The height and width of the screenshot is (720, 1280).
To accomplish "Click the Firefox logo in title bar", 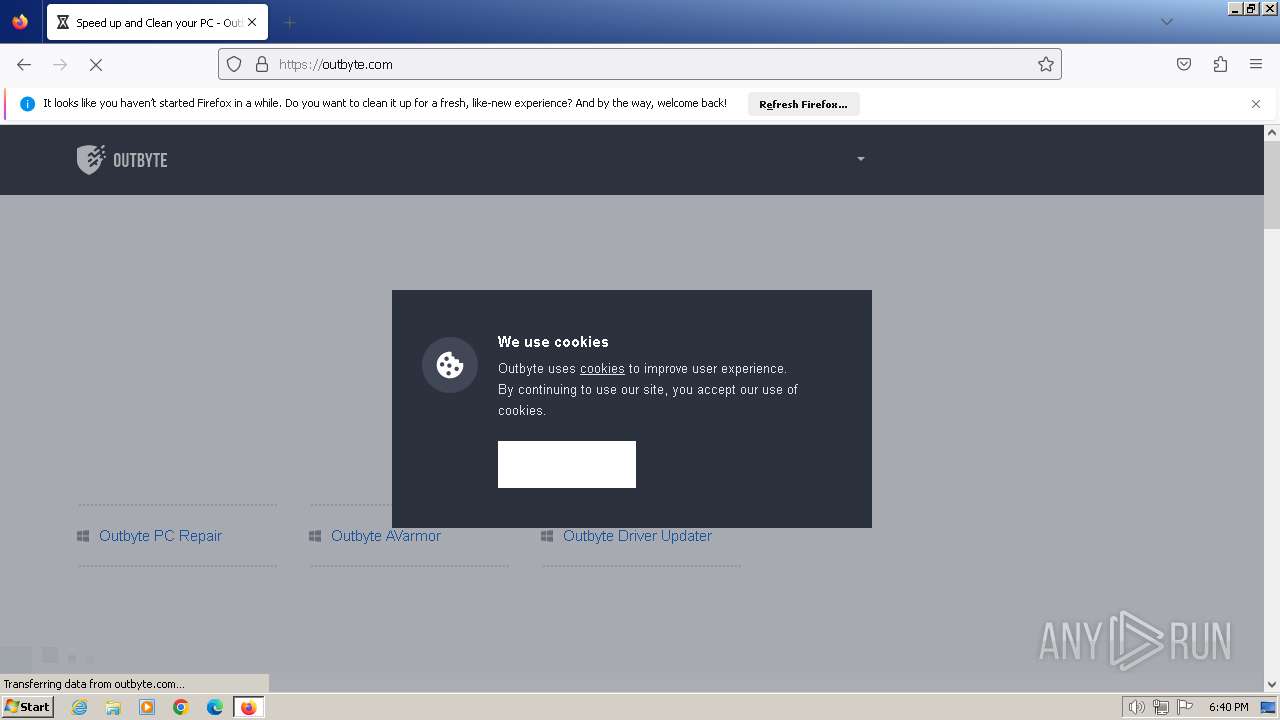I will [20, 22].
